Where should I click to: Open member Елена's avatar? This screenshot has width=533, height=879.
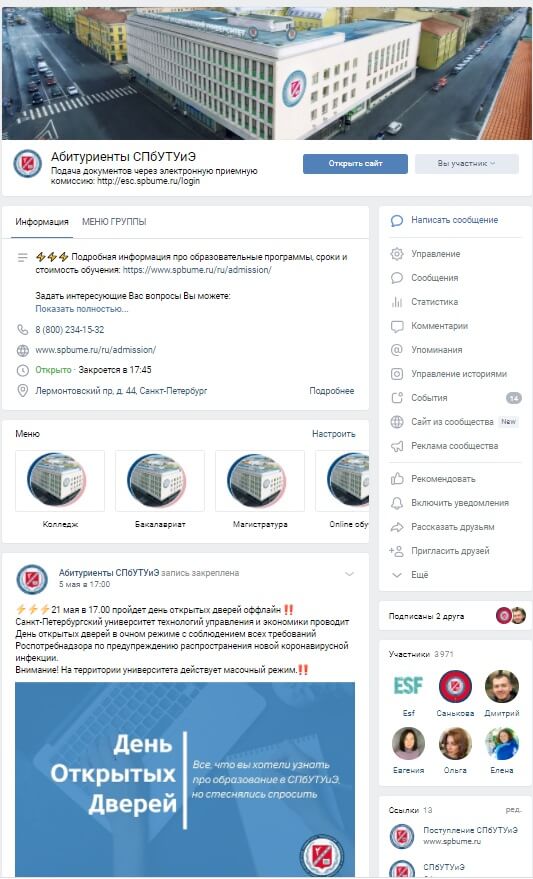pos(502,743)
